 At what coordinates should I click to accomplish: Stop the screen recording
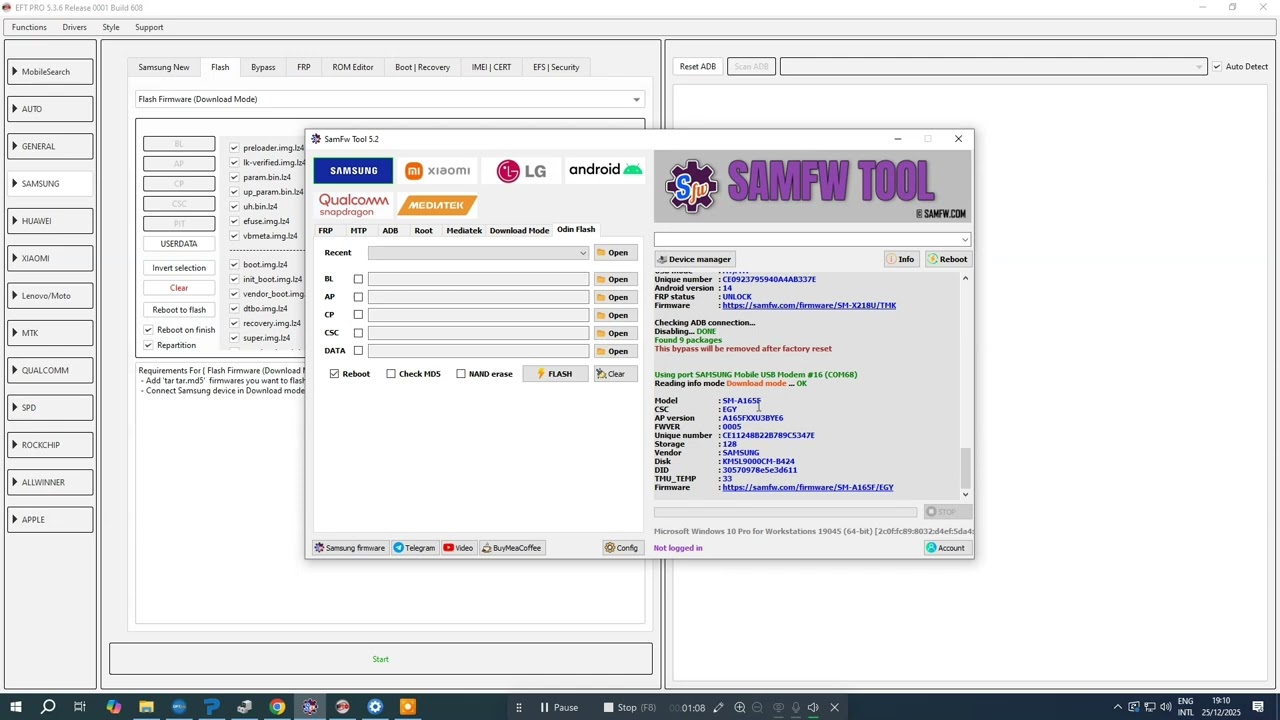[630, 708]
